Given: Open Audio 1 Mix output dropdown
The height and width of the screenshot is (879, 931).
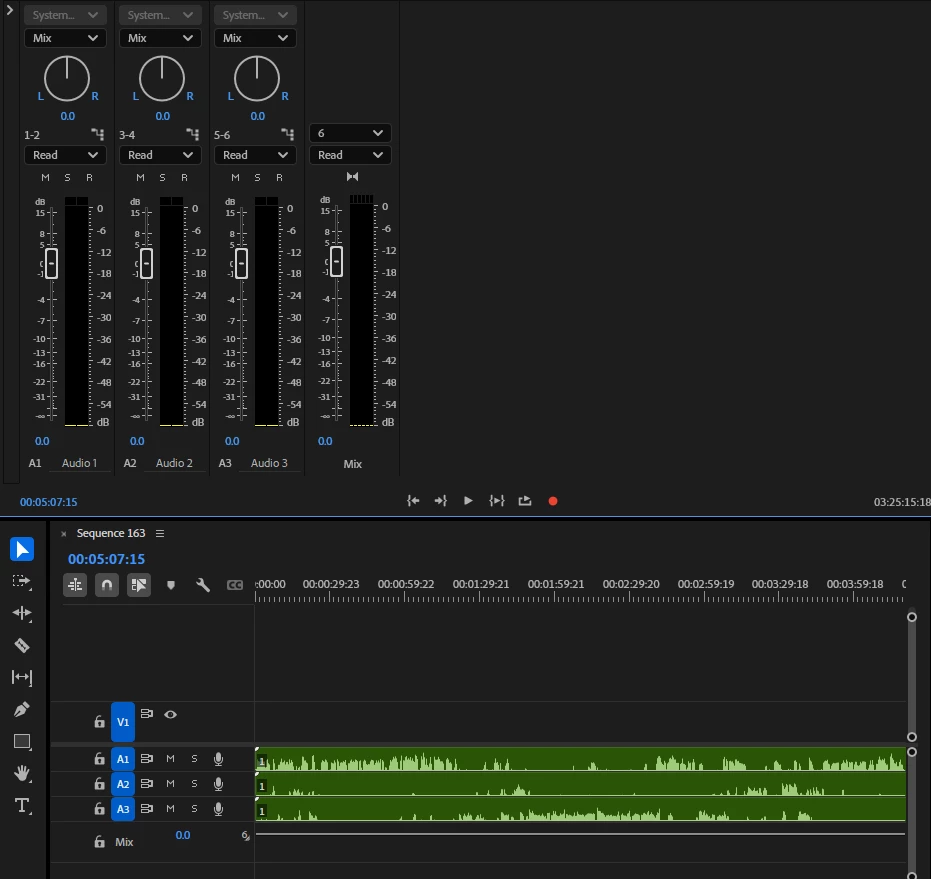Looking at the screenshot, I should [65, 38].
